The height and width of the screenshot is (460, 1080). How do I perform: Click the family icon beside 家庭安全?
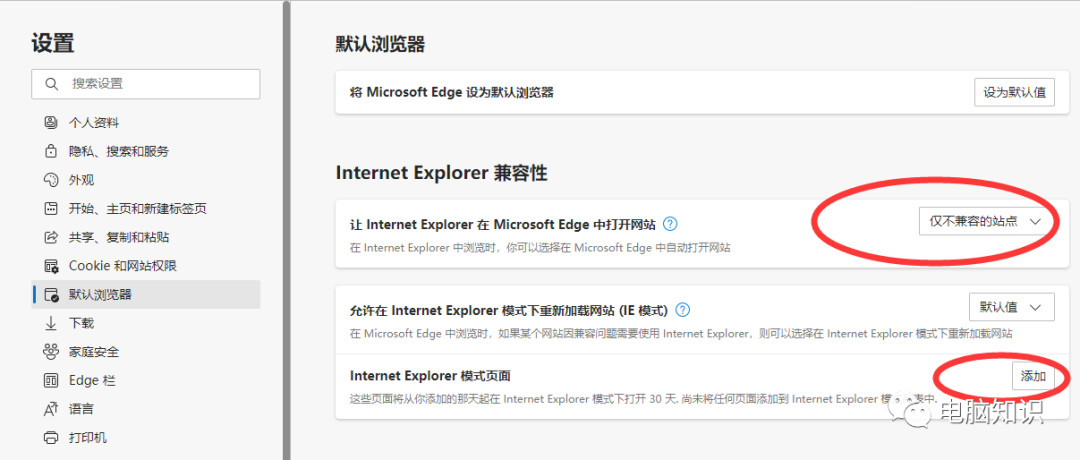click(x=50, y=352)
